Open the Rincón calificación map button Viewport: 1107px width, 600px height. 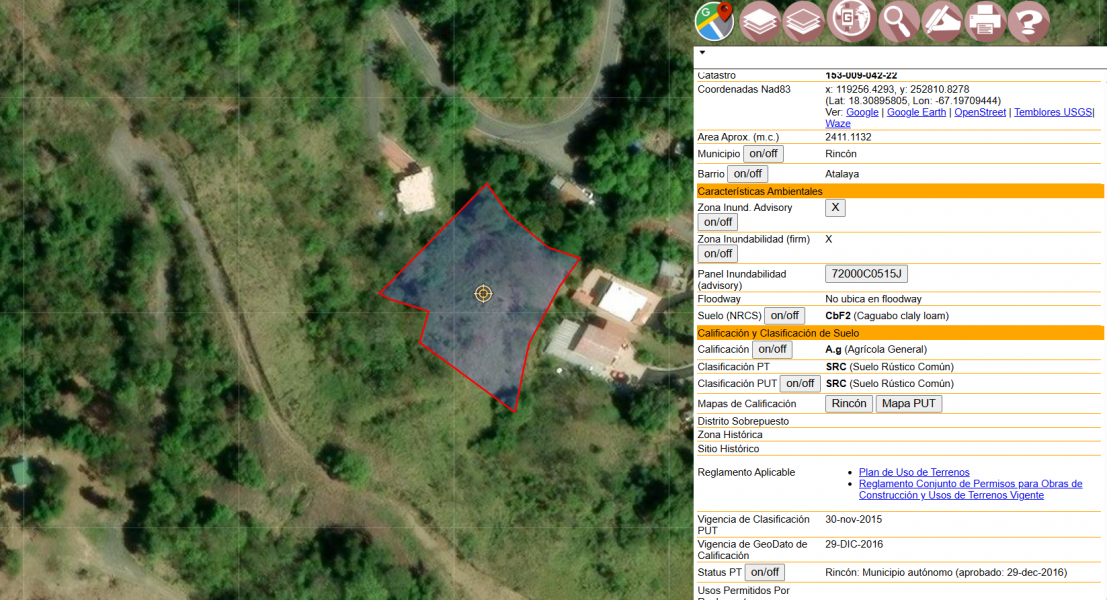pyautogui.click(x=849, y=404)
